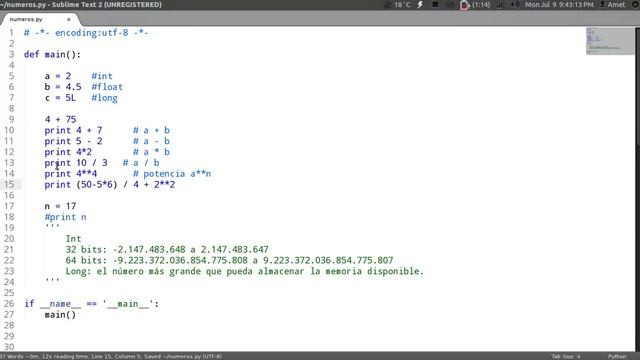Image resolution: width=640 pixels, height=360 pixels.
Task: Click the line 'n = 17'
Action: click(x=60, y=206)
